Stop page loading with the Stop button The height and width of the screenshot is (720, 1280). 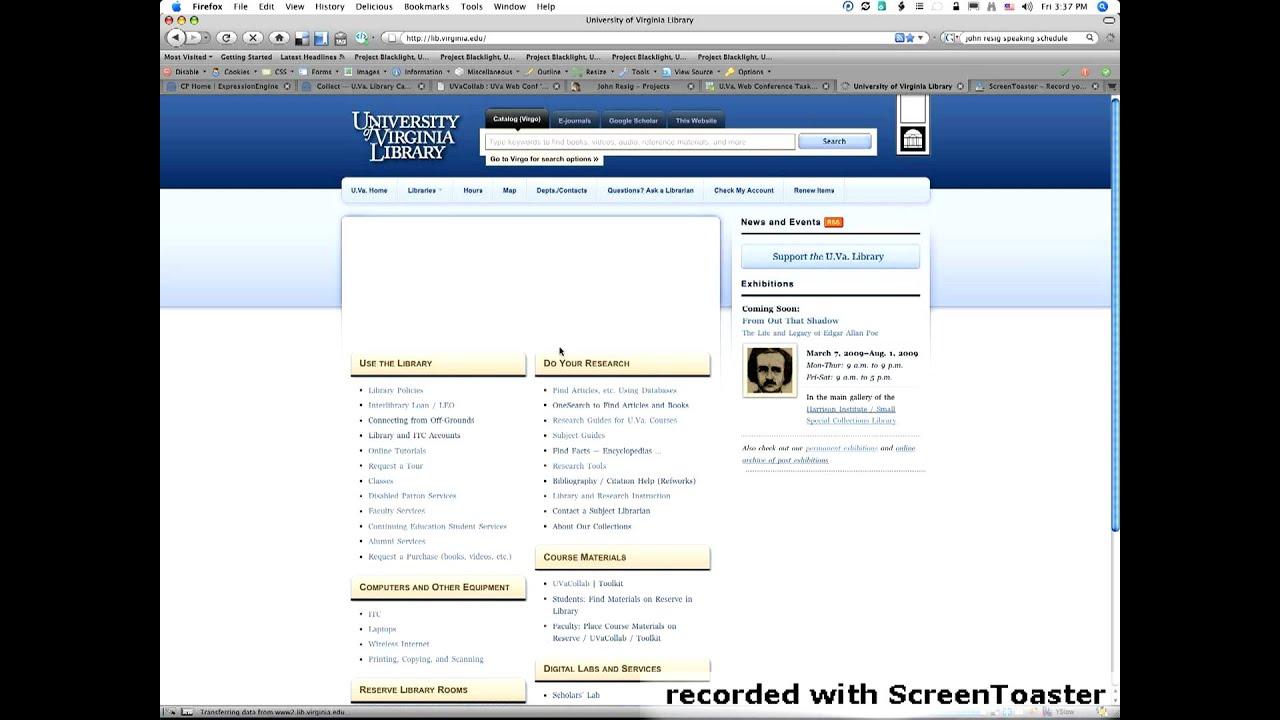253,38
